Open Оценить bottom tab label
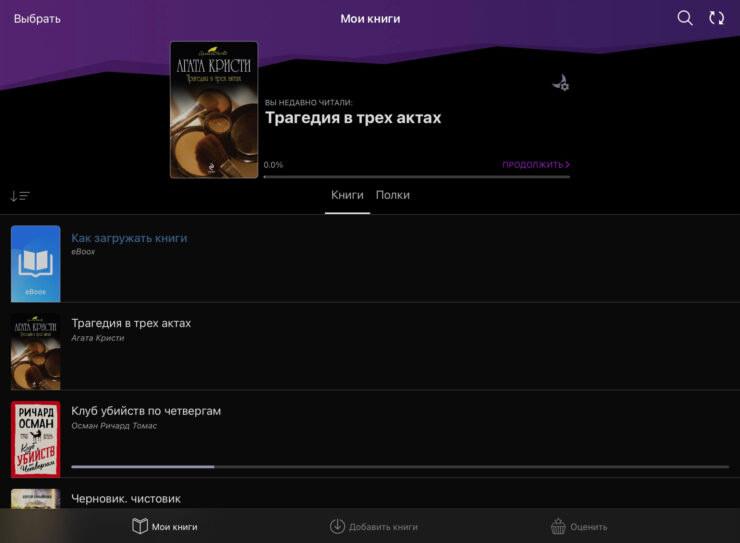The height and width of the screenshot is (543, 740). 589,527
